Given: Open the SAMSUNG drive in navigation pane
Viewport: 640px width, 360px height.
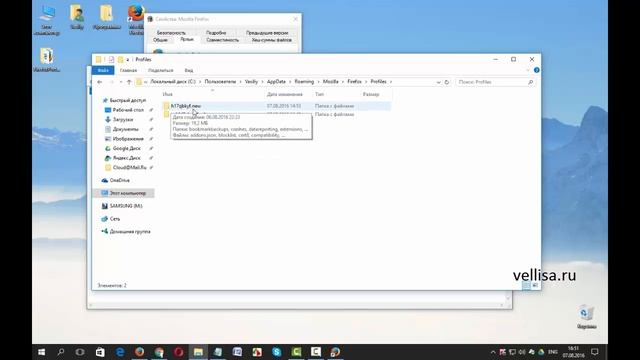Looking at the screenshot, I should (126, 206).
